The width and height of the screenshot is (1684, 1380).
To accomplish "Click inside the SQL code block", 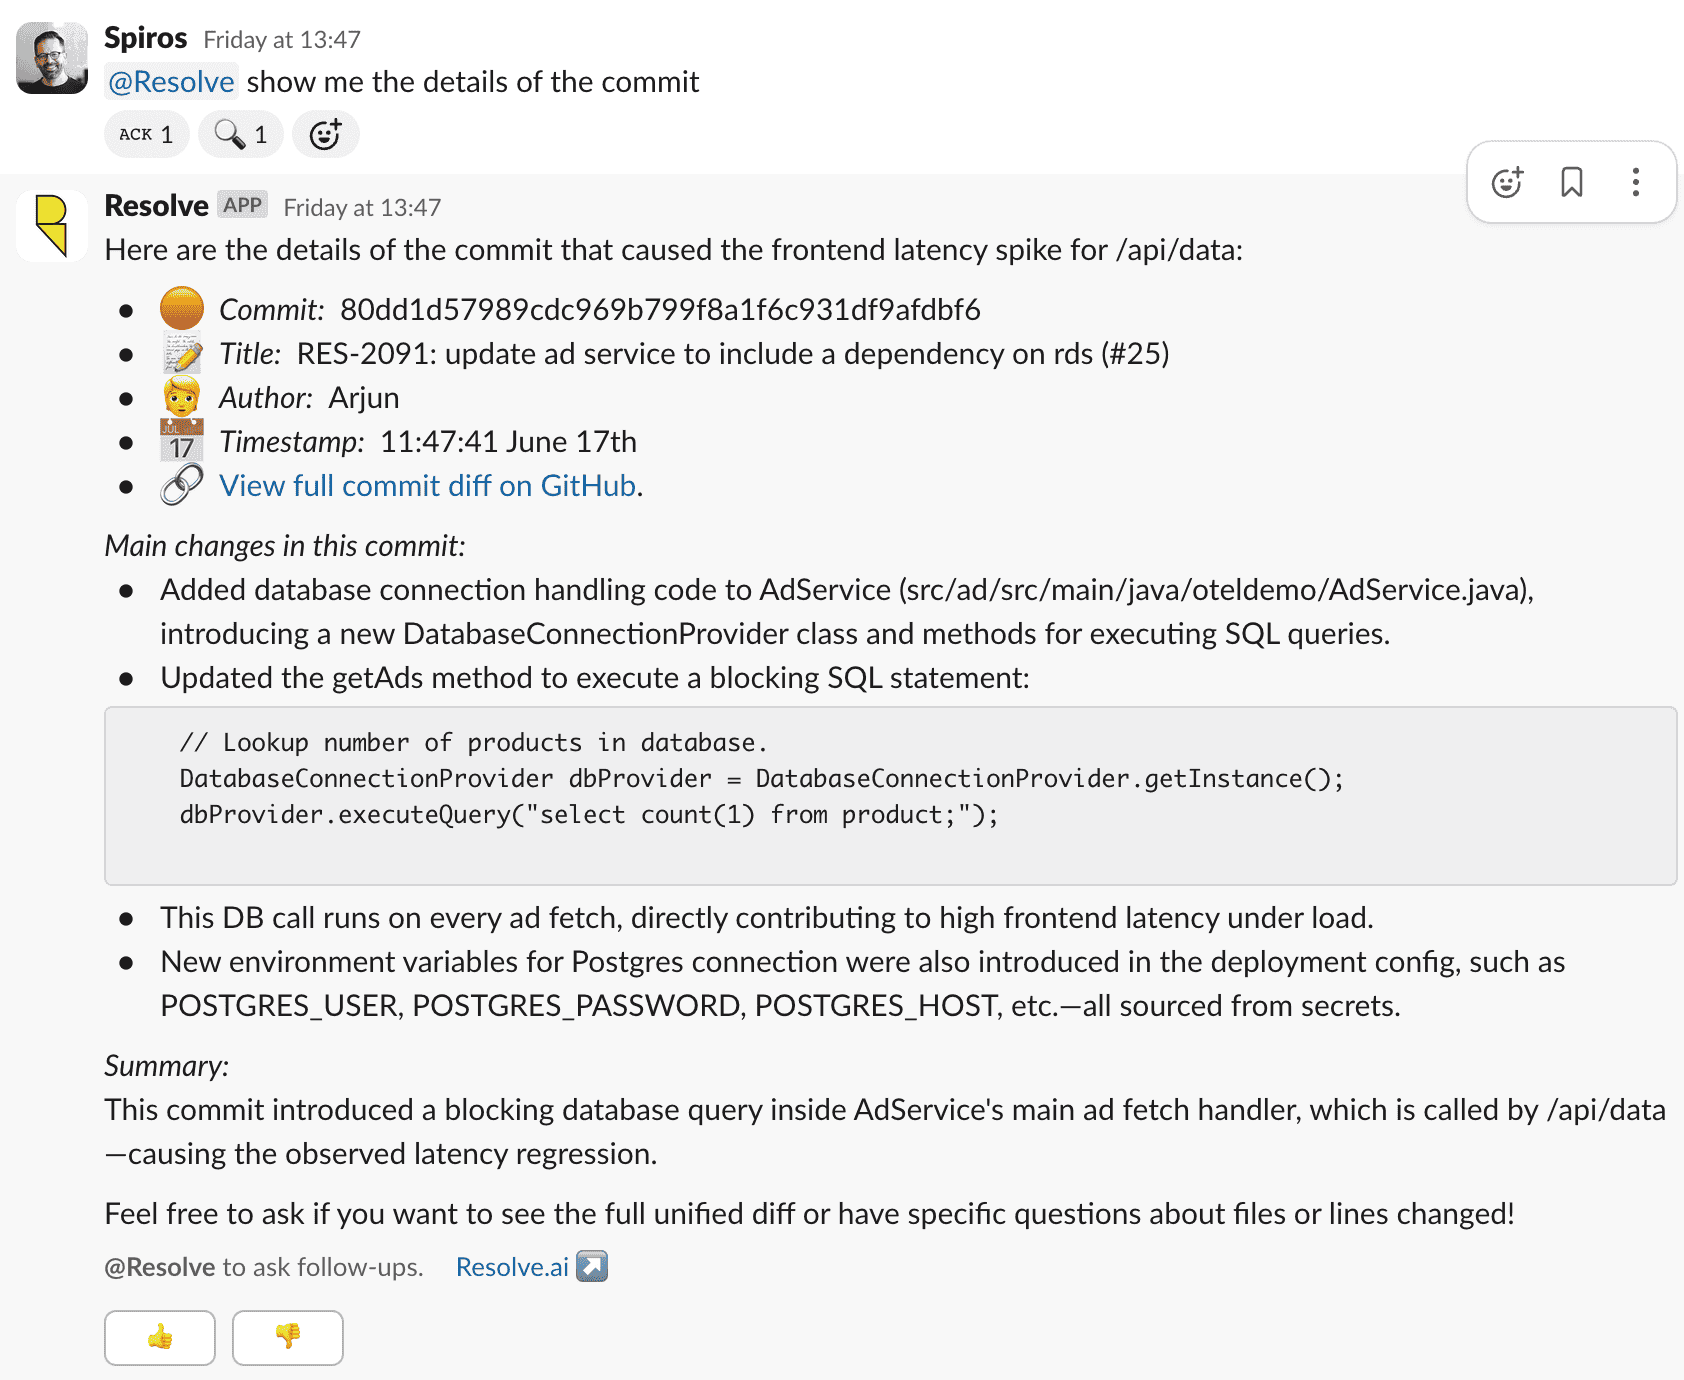I will (890, 795).
